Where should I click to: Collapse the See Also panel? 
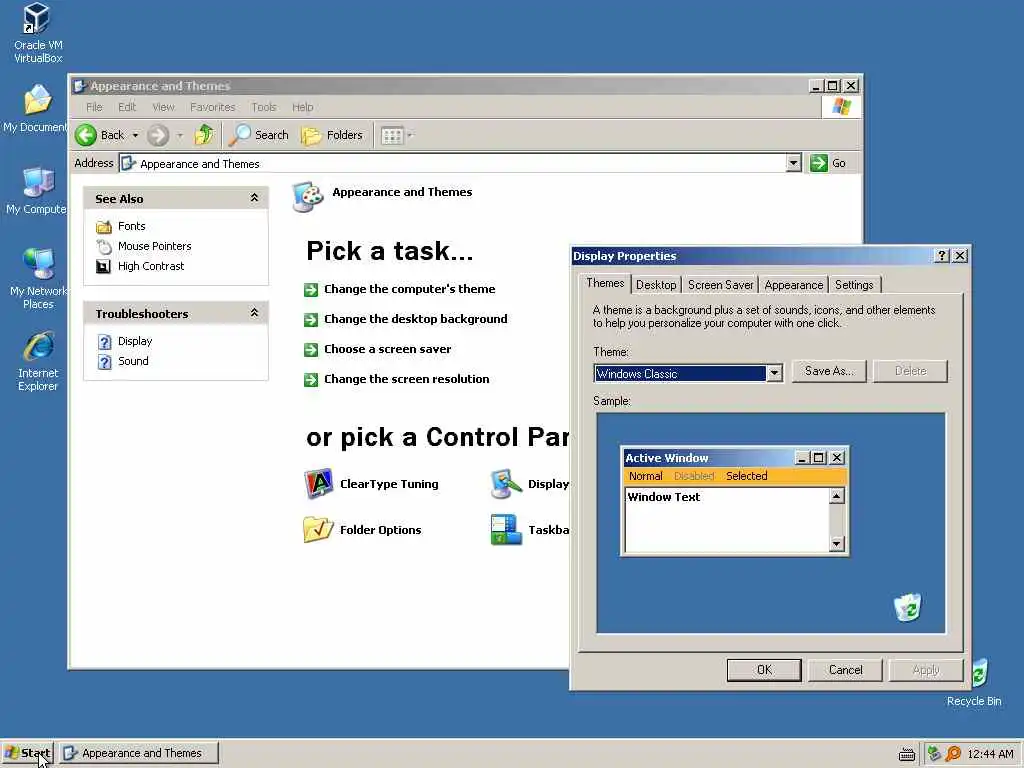(254, 198)
